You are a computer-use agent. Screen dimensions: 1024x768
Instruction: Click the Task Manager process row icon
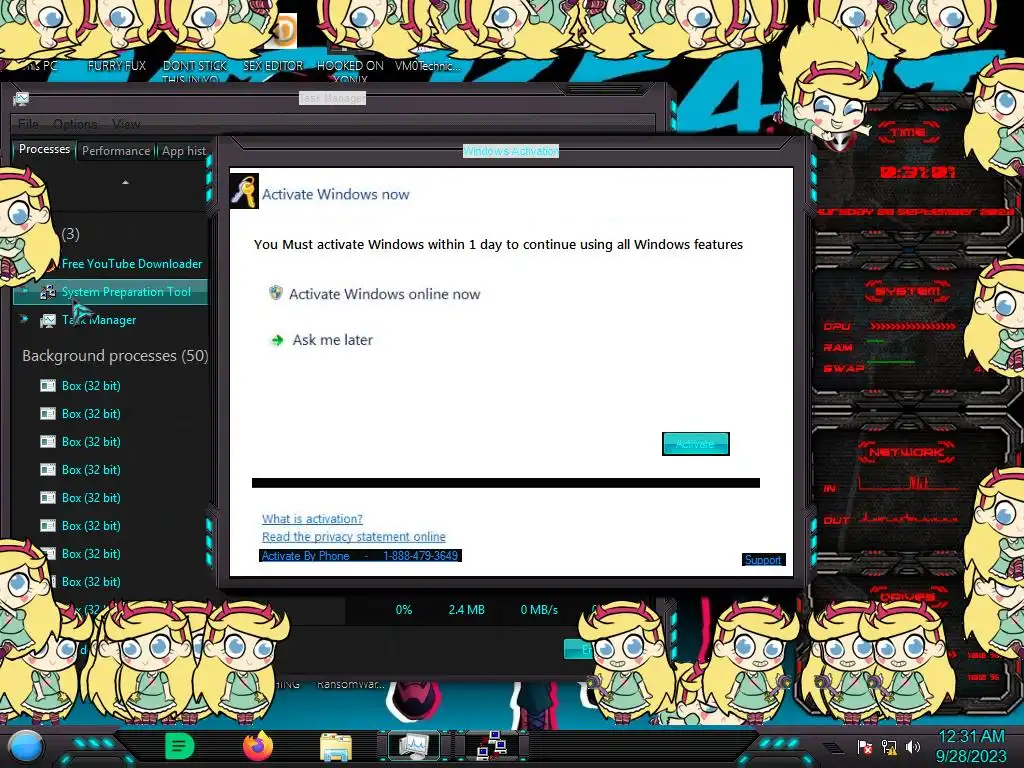click(48, 320)
